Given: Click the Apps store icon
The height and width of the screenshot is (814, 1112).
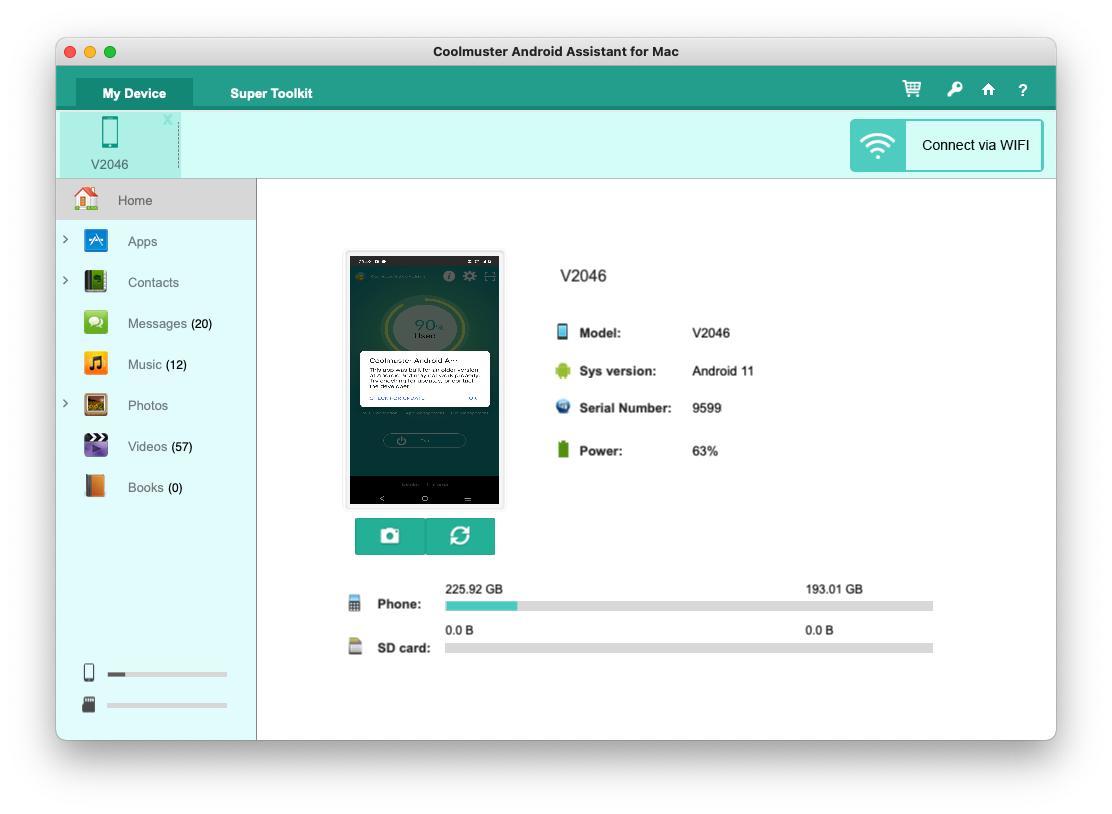Looking at the screenshot, I should pos(96,241).
